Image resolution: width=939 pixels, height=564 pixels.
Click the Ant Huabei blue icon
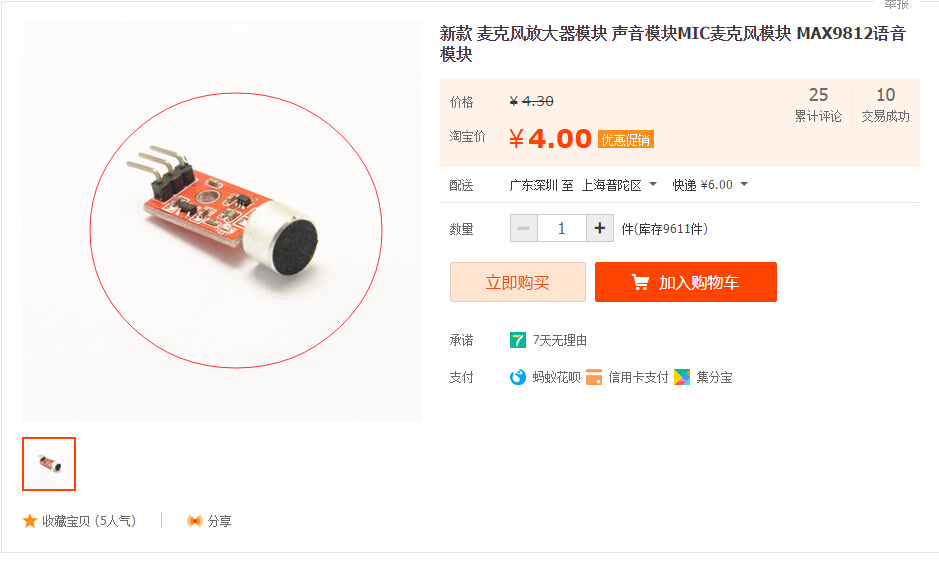518,377
